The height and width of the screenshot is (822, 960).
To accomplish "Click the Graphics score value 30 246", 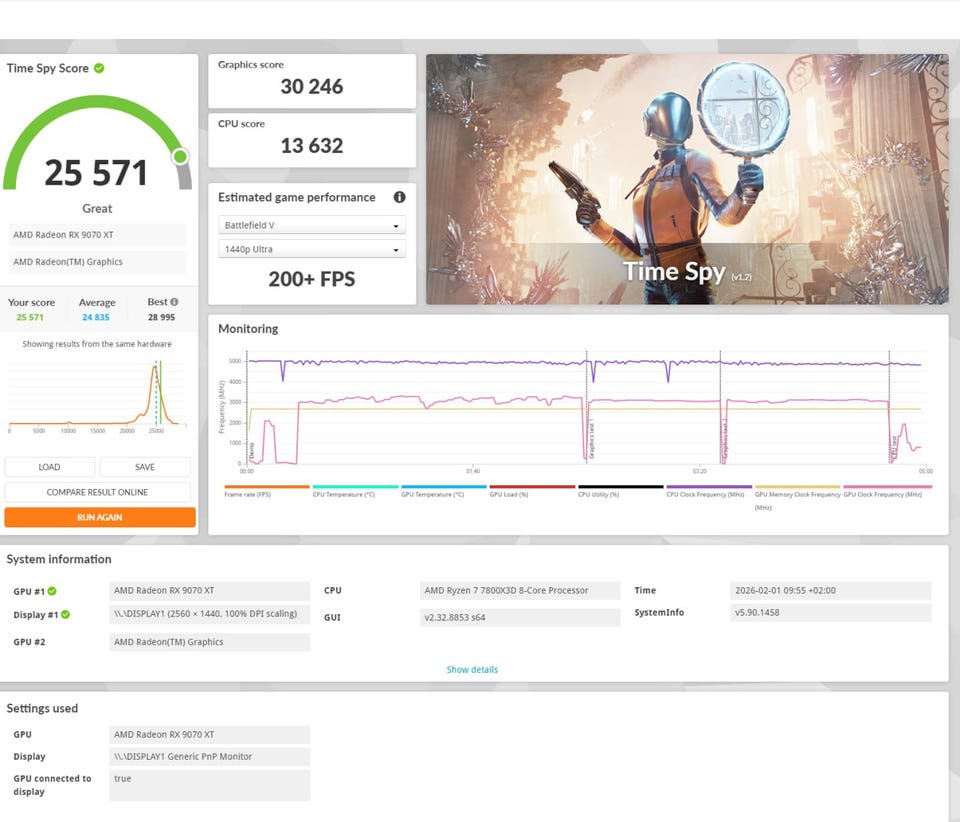I will (x=312, y=86).
